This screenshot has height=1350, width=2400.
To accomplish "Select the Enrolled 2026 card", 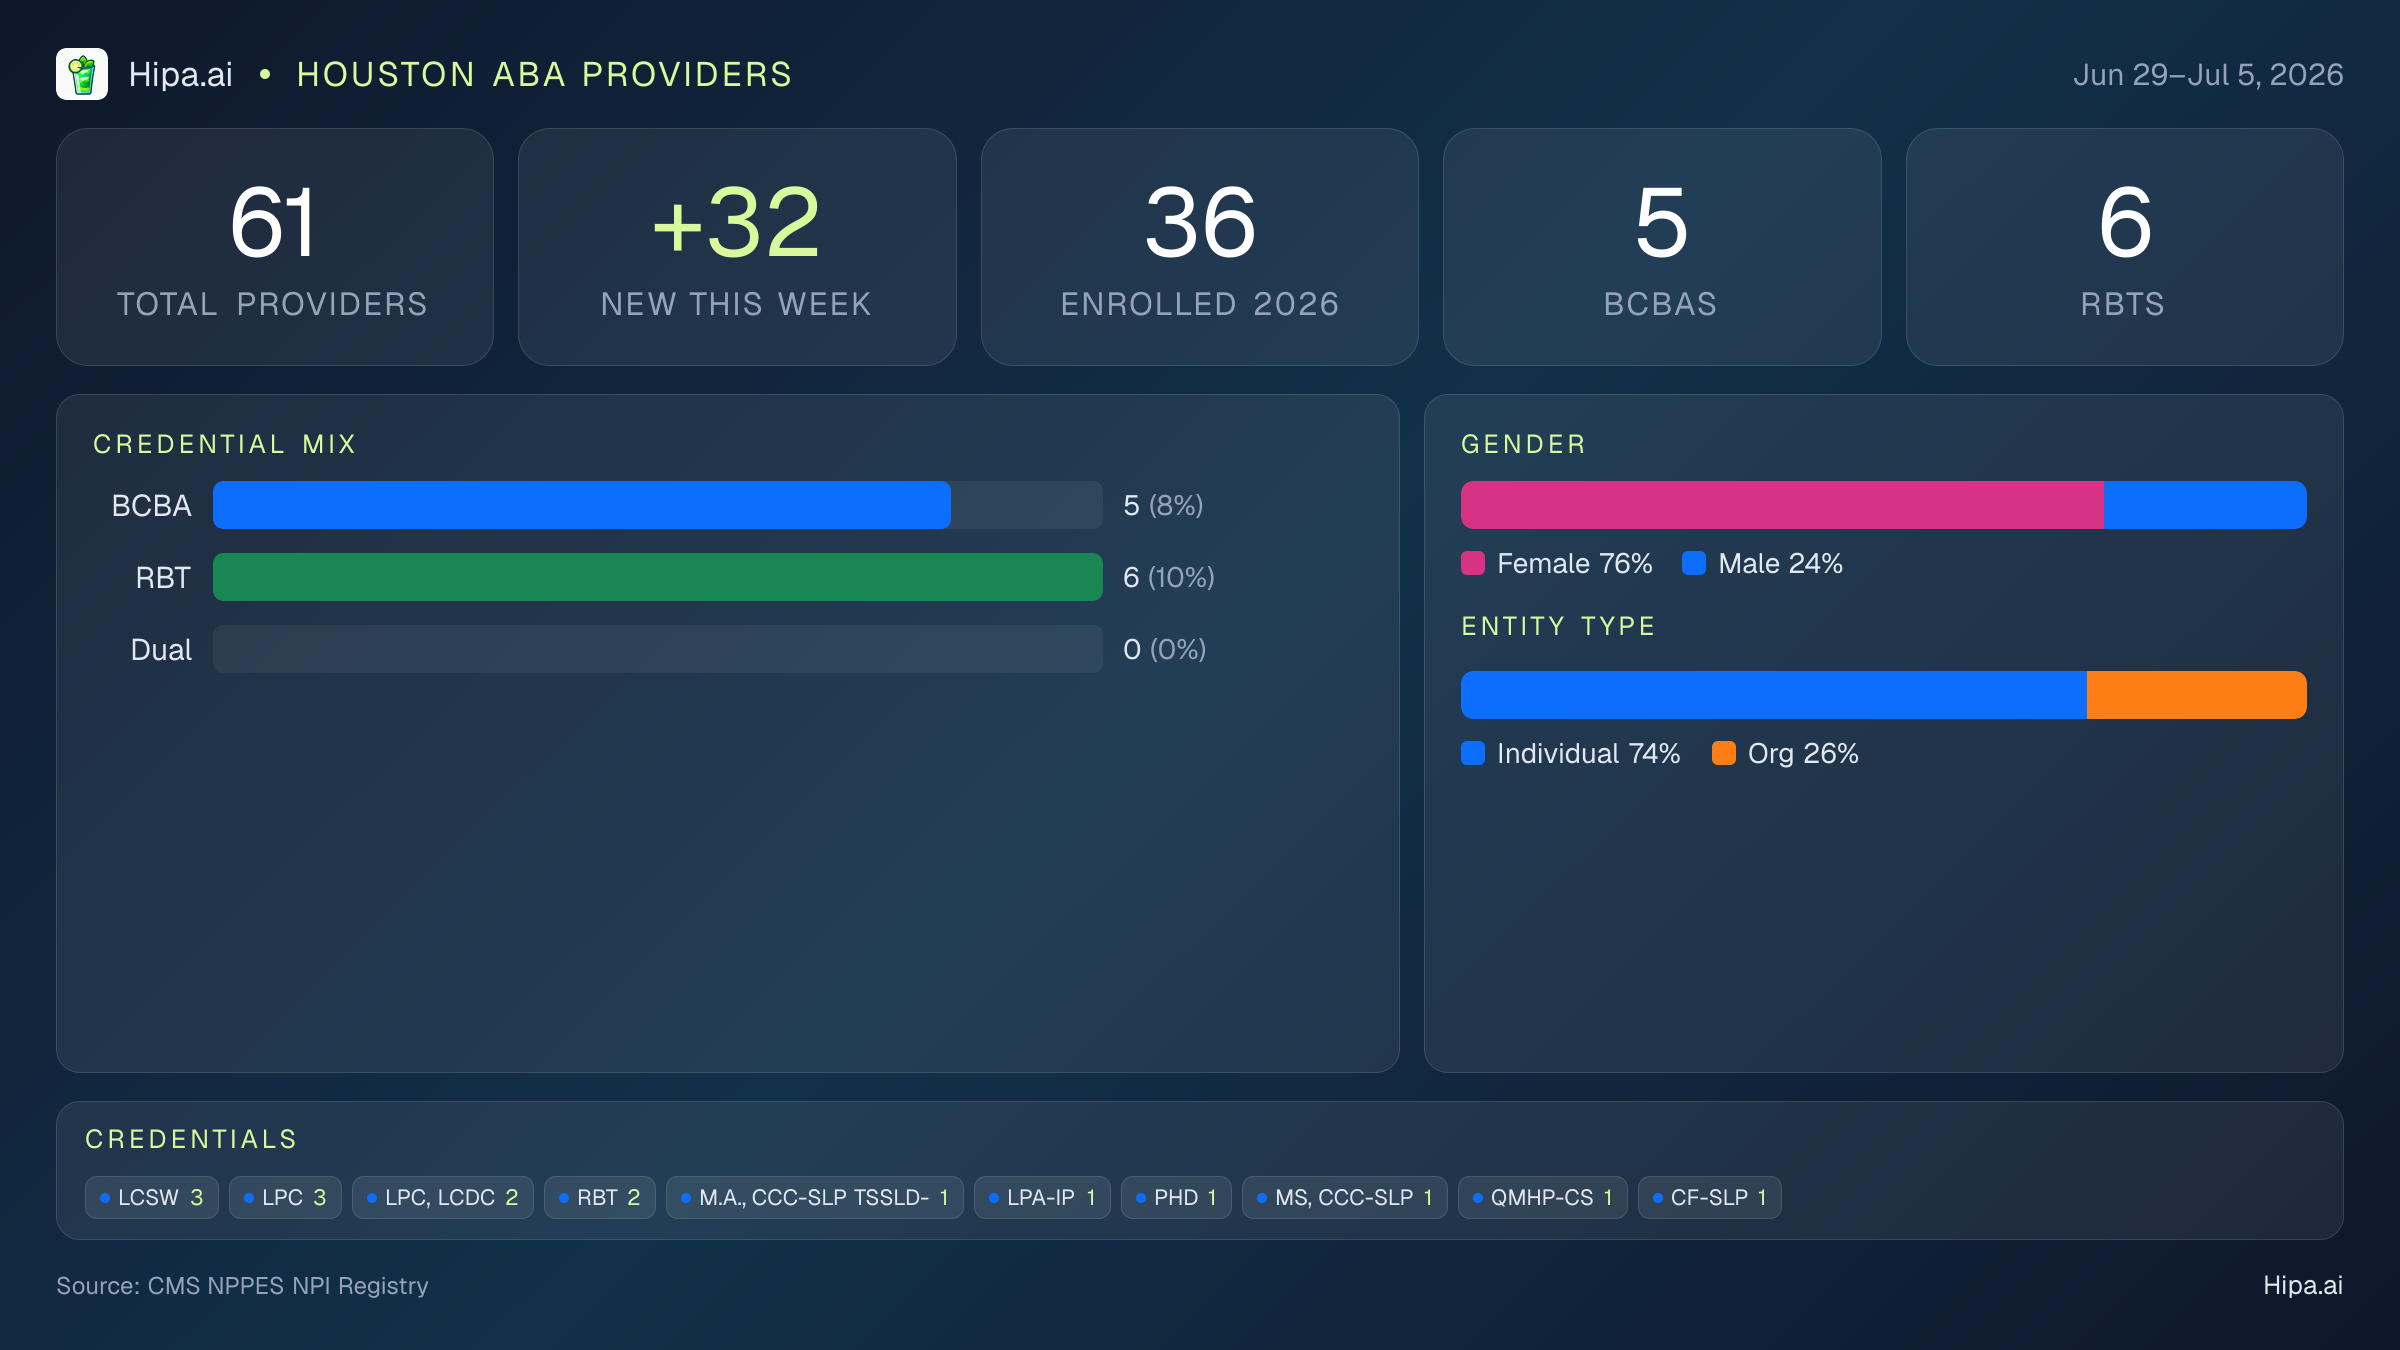I will click(x=1200, y=247).
